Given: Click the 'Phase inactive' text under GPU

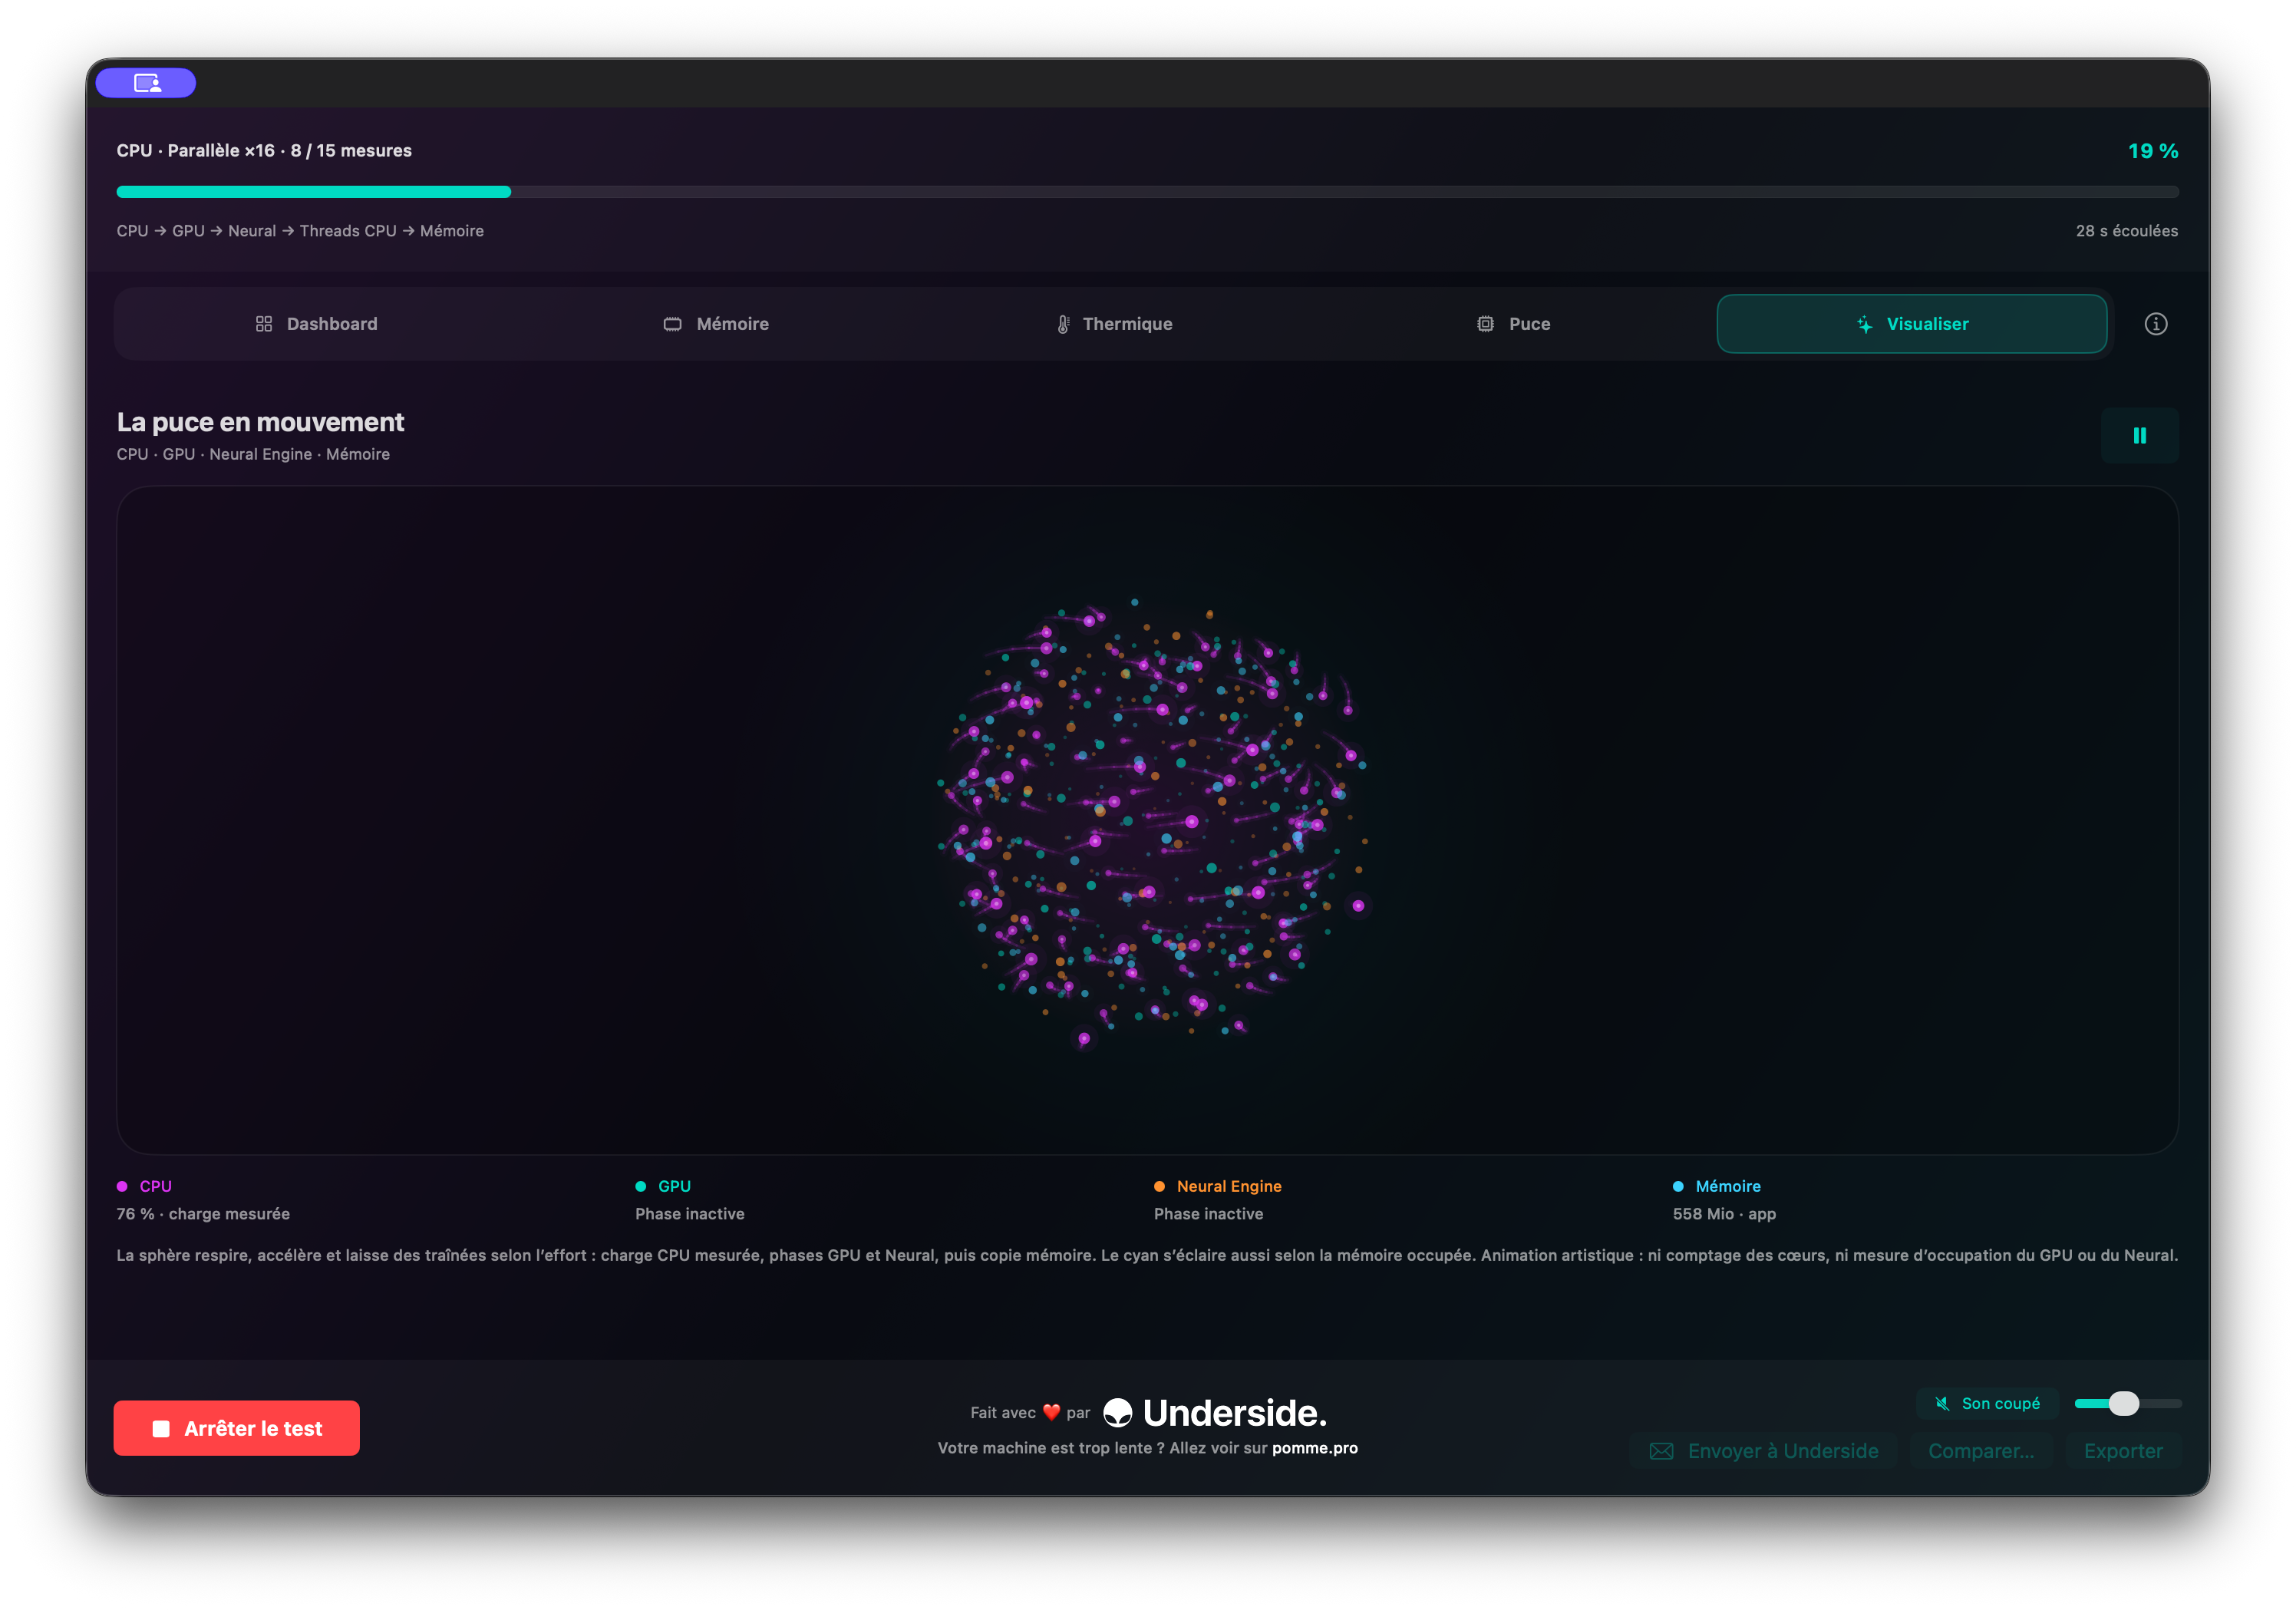Looking at the screenshot, I should click(689, 1214).
